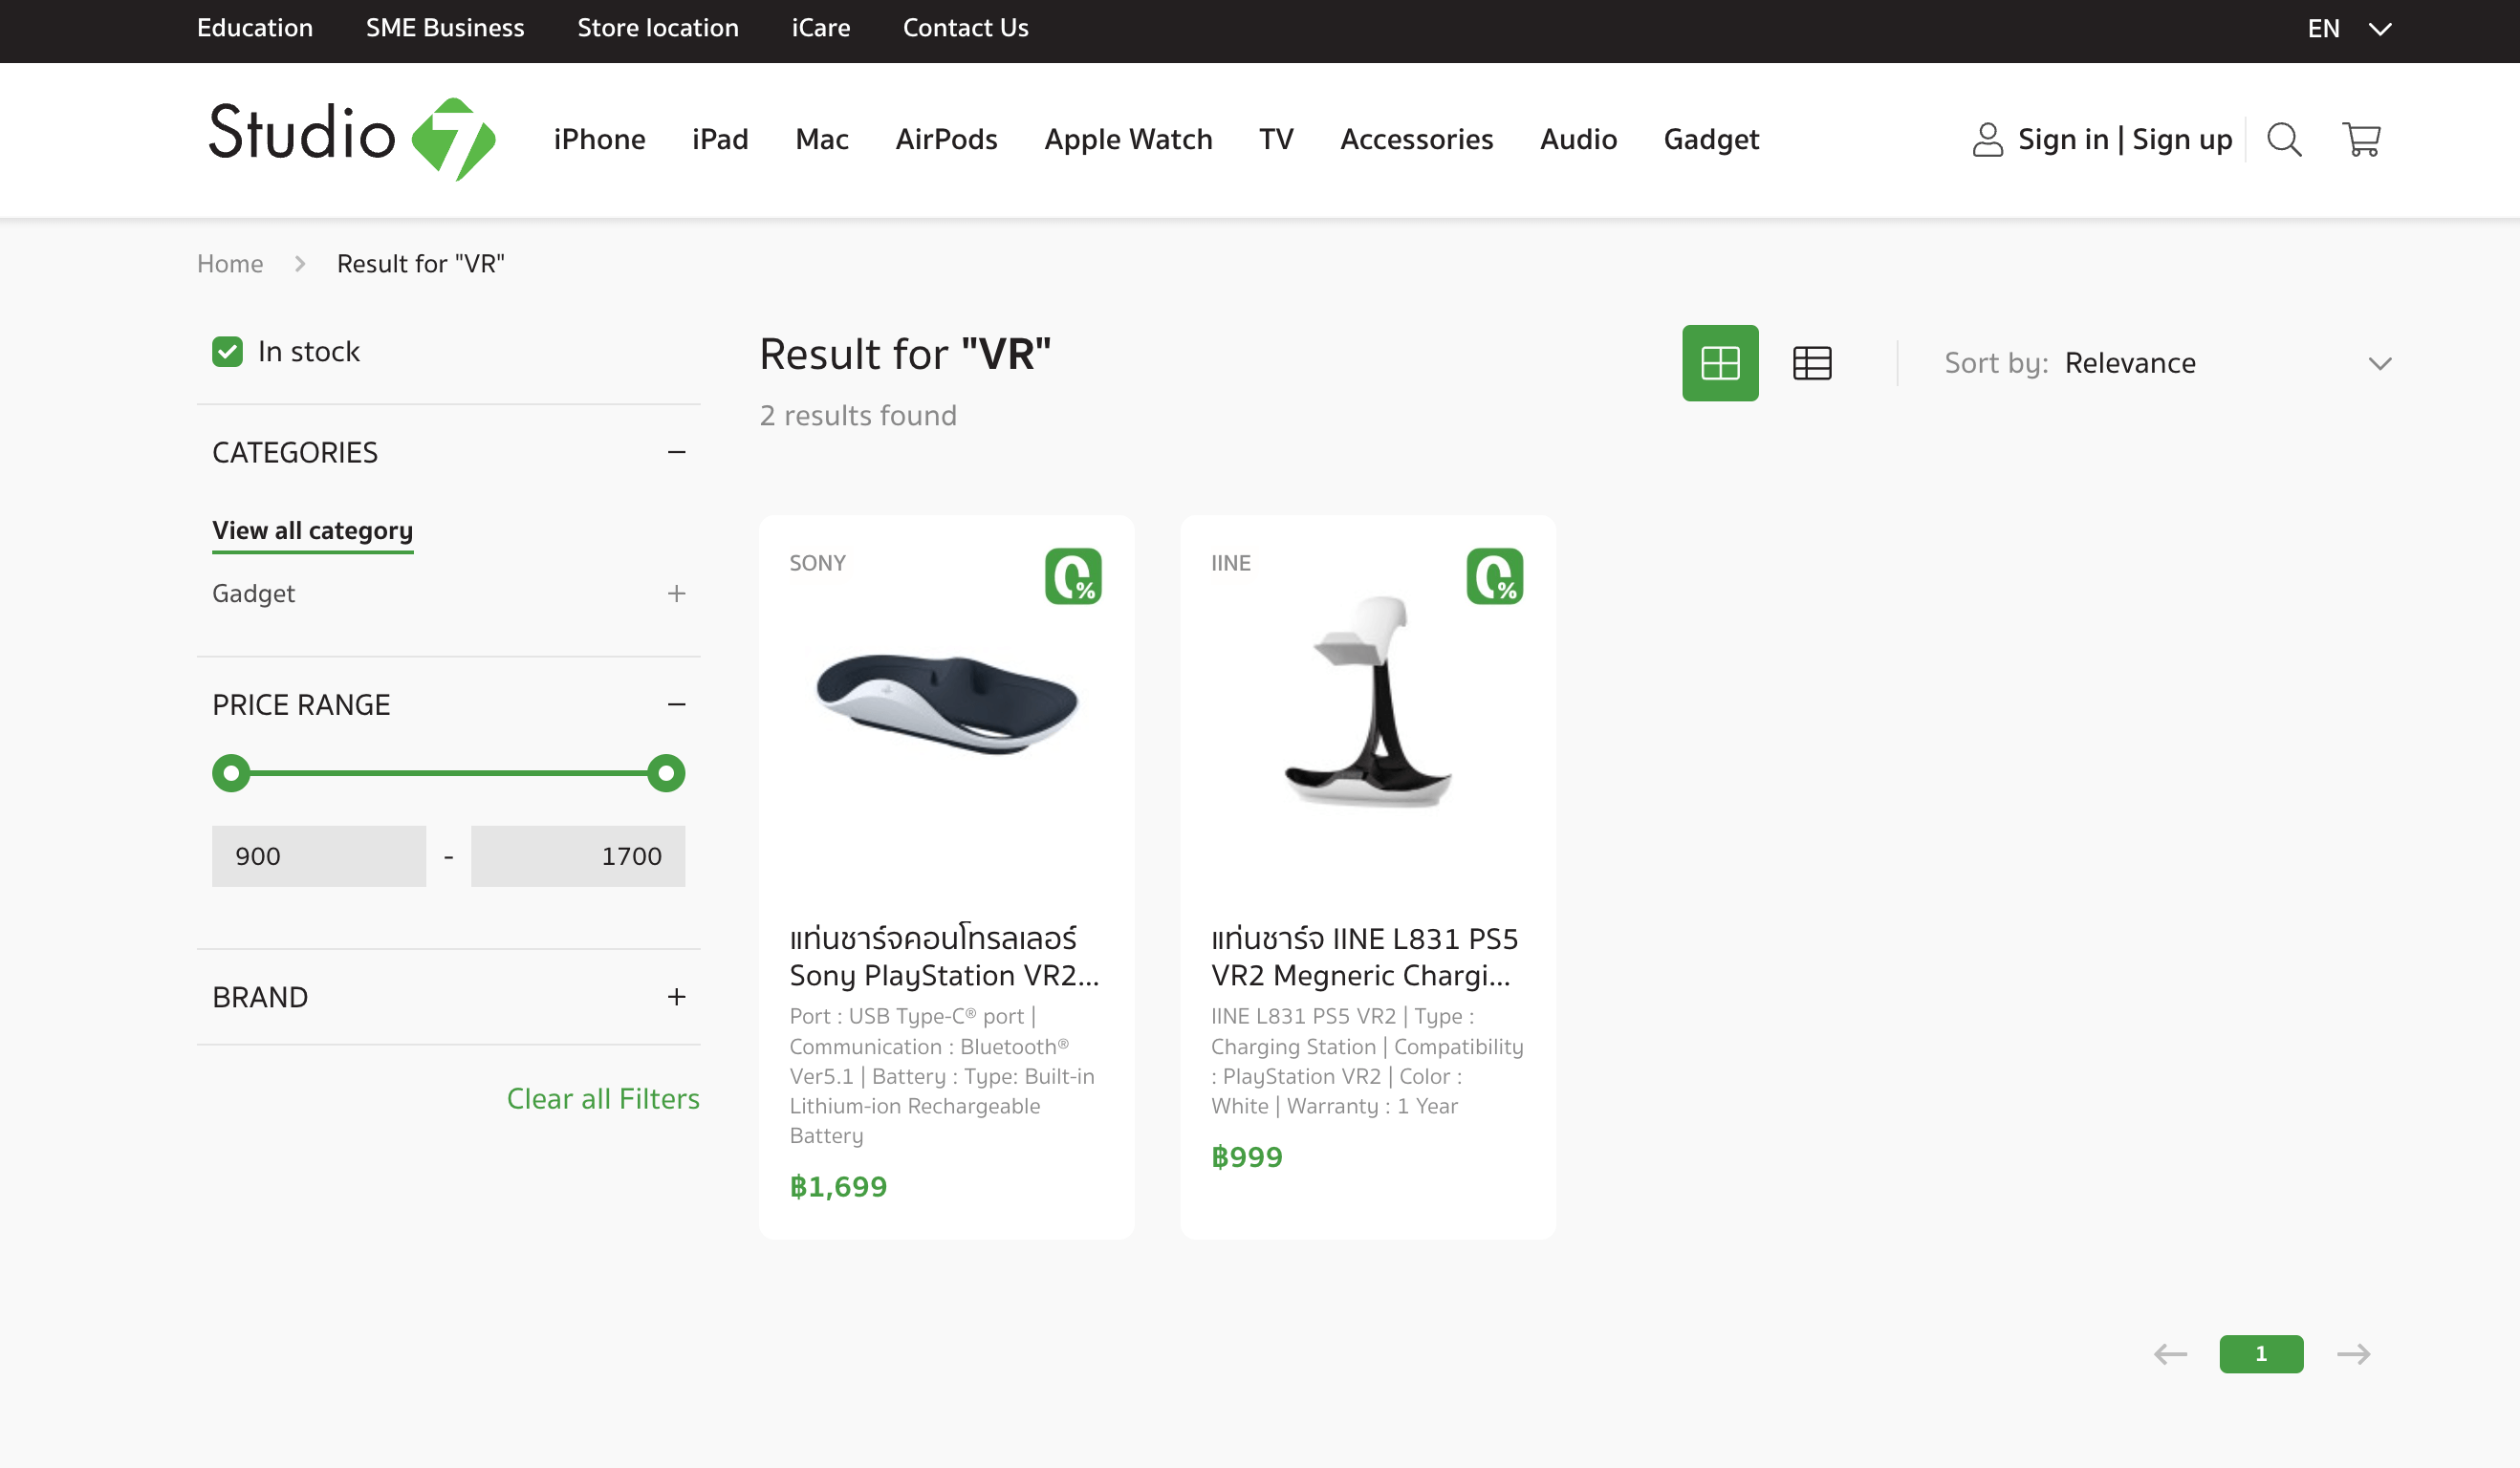Click 0% installment badge on IINE product
Screen dimensions: 2520x1468
[x=1495, y=576]
